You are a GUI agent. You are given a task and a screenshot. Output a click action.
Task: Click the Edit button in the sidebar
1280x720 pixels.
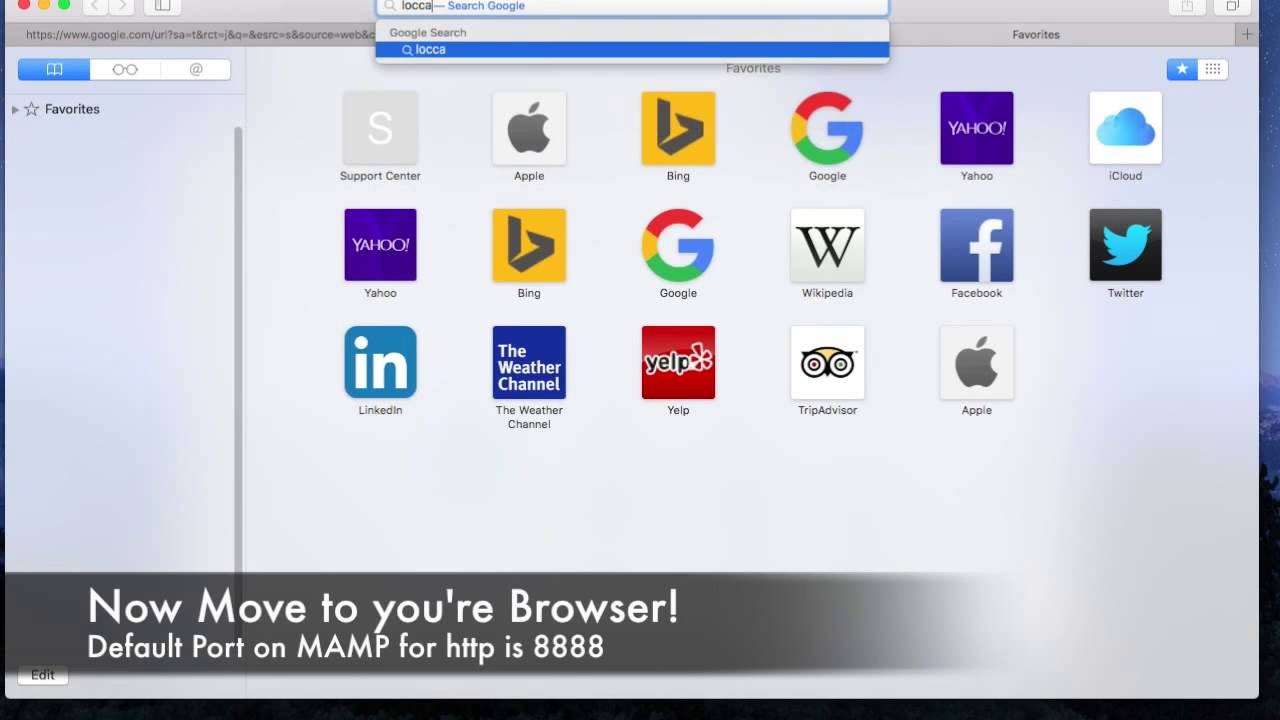(x=42, y=675)
